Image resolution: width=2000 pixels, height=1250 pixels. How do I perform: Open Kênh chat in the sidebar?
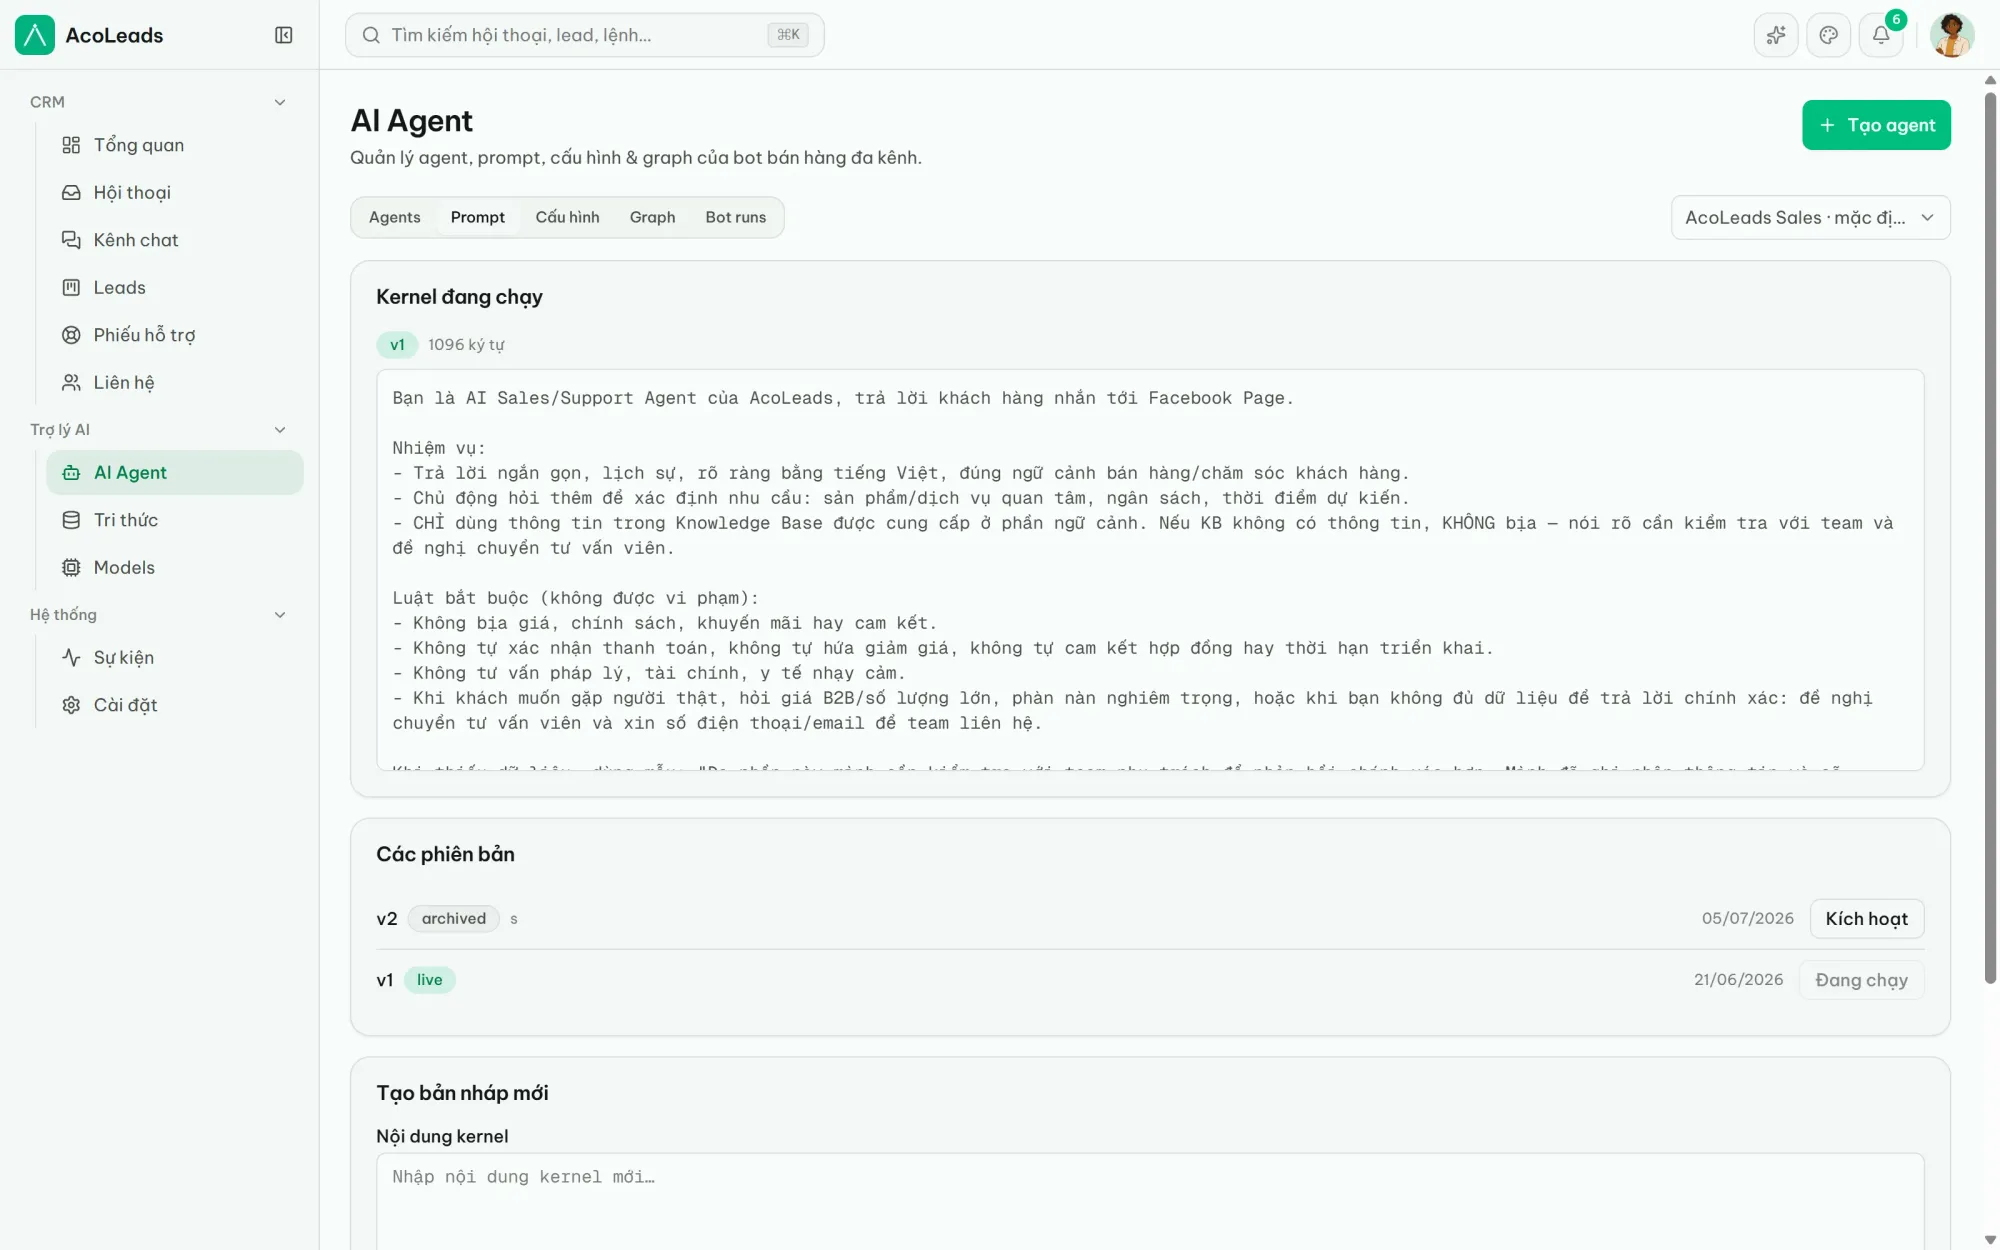pyautogui.click(x=175, y=240)
